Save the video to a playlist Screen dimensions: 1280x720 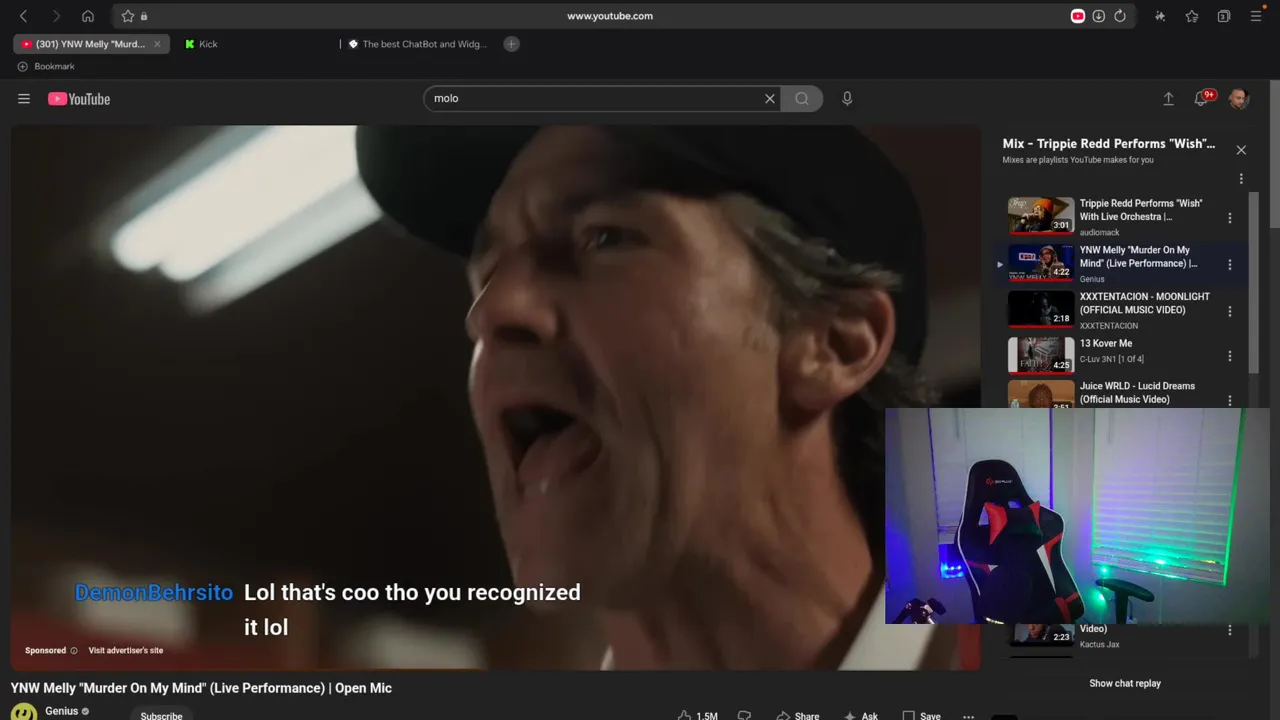(x=921, y=716)
